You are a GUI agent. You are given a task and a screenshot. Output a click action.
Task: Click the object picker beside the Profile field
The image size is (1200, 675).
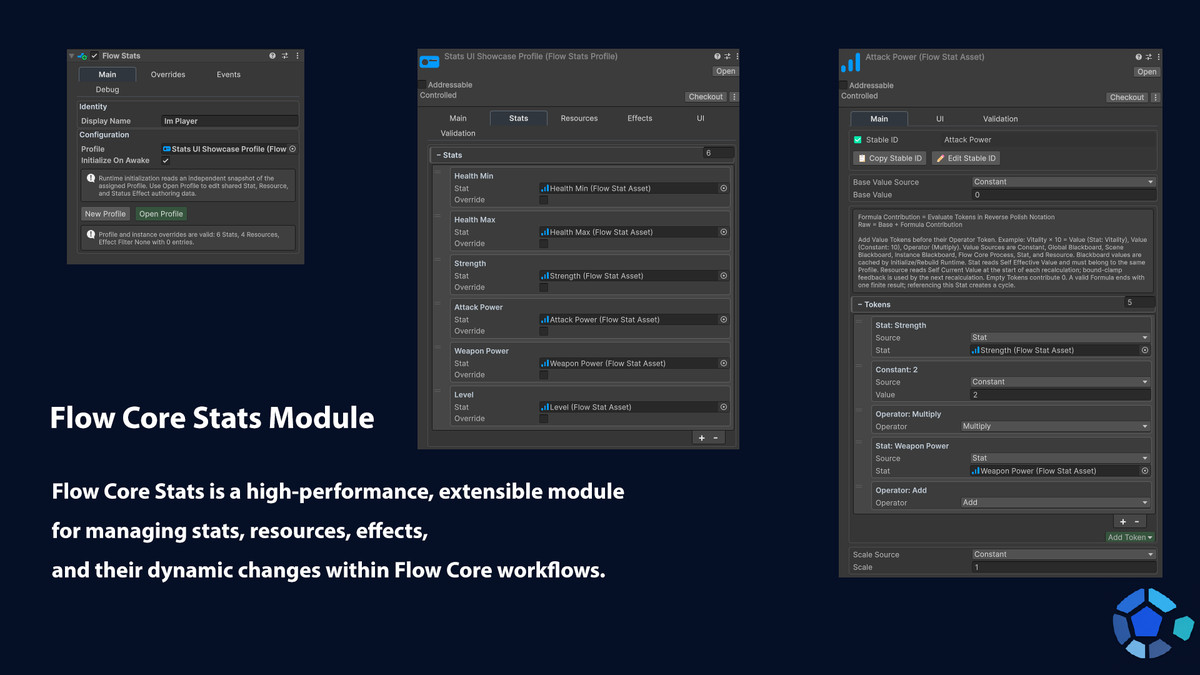[292, 149]
